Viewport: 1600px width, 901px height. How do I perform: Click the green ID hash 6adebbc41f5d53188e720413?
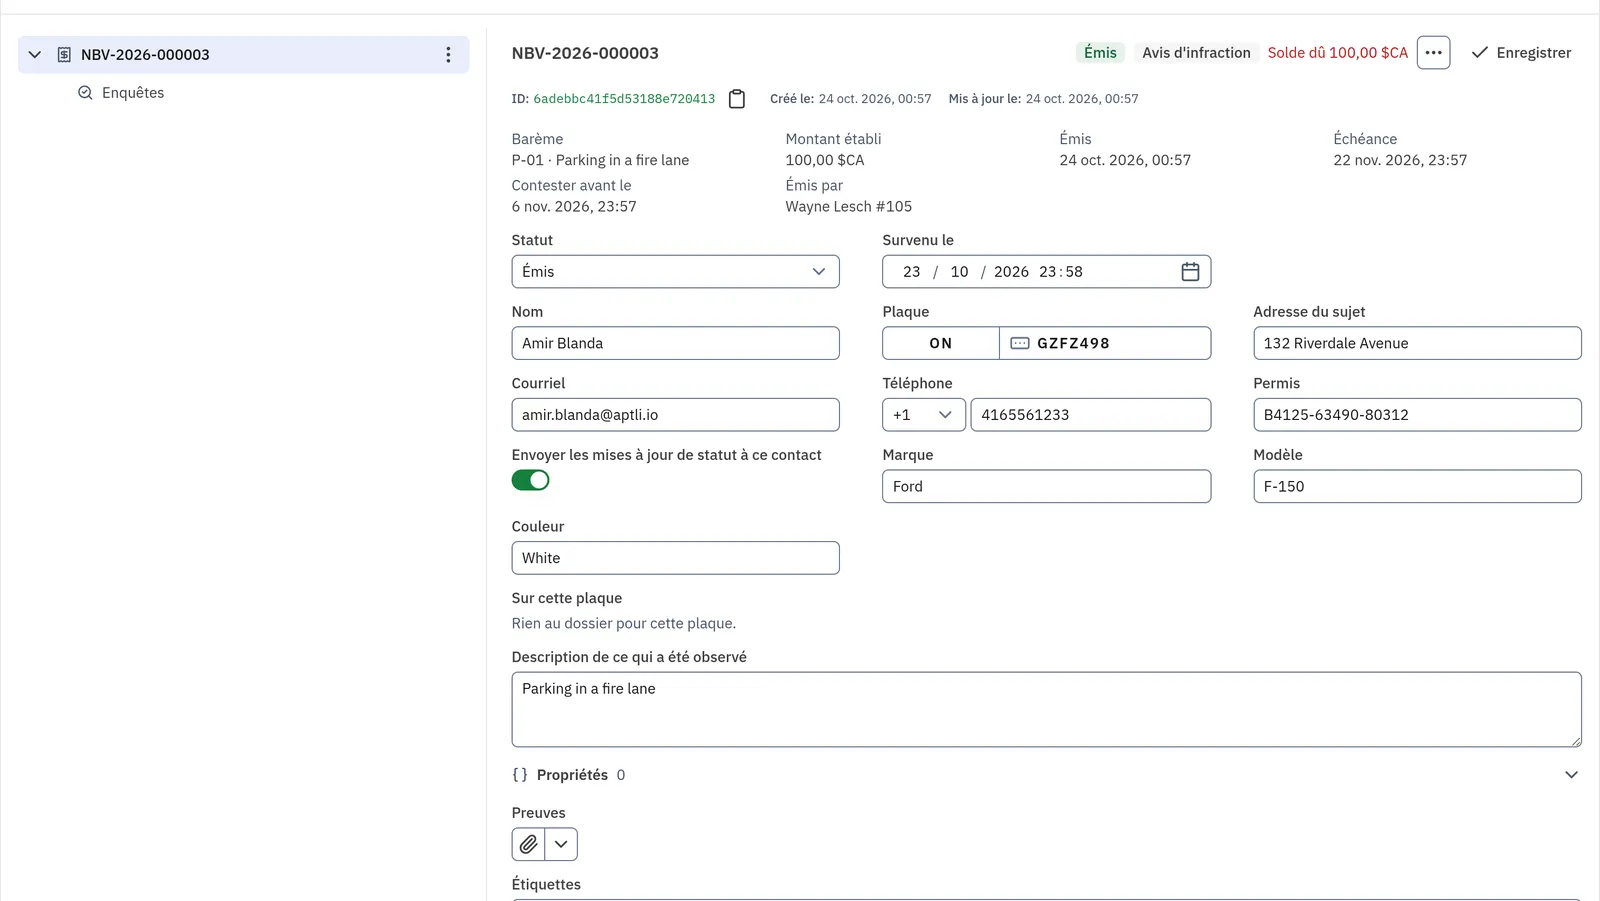(x=624, y=99)
